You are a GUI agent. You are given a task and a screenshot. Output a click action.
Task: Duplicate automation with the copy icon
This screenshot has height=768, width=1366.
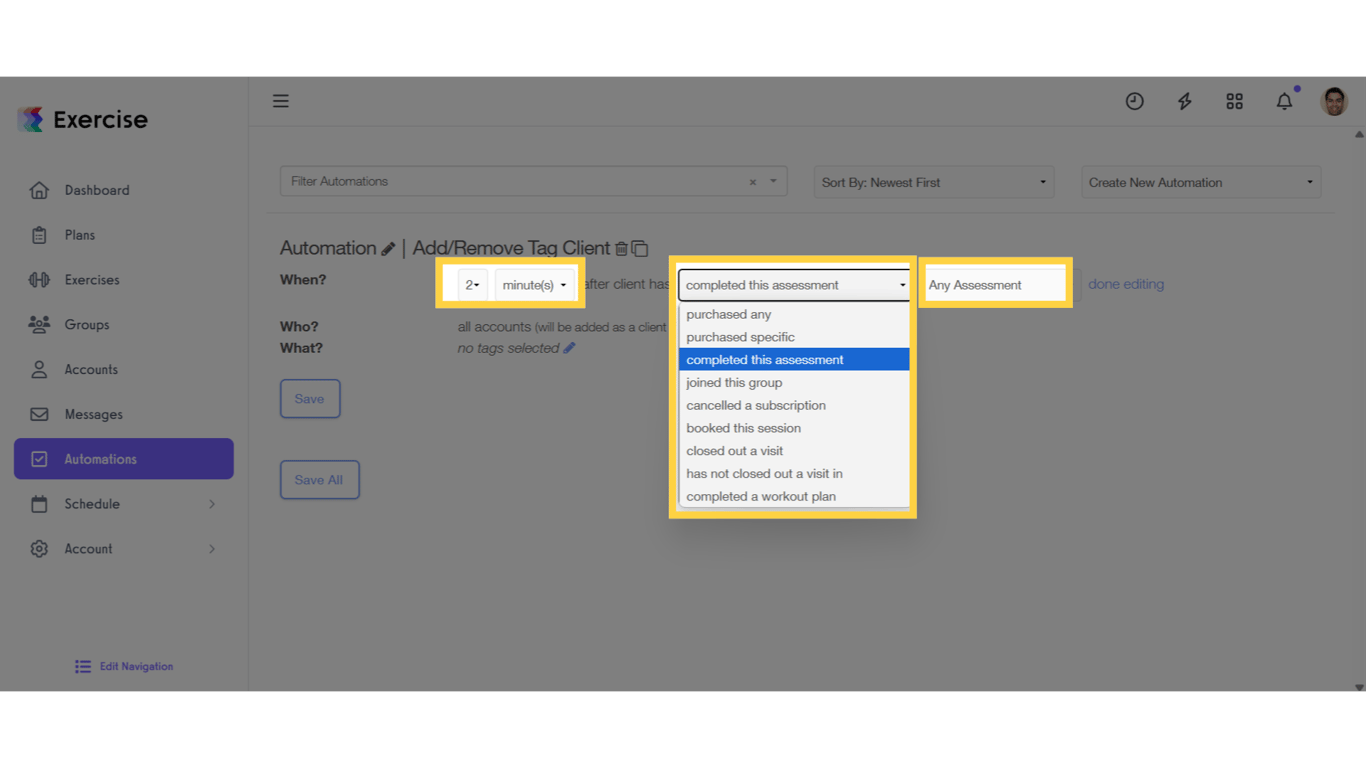(639, 248)
